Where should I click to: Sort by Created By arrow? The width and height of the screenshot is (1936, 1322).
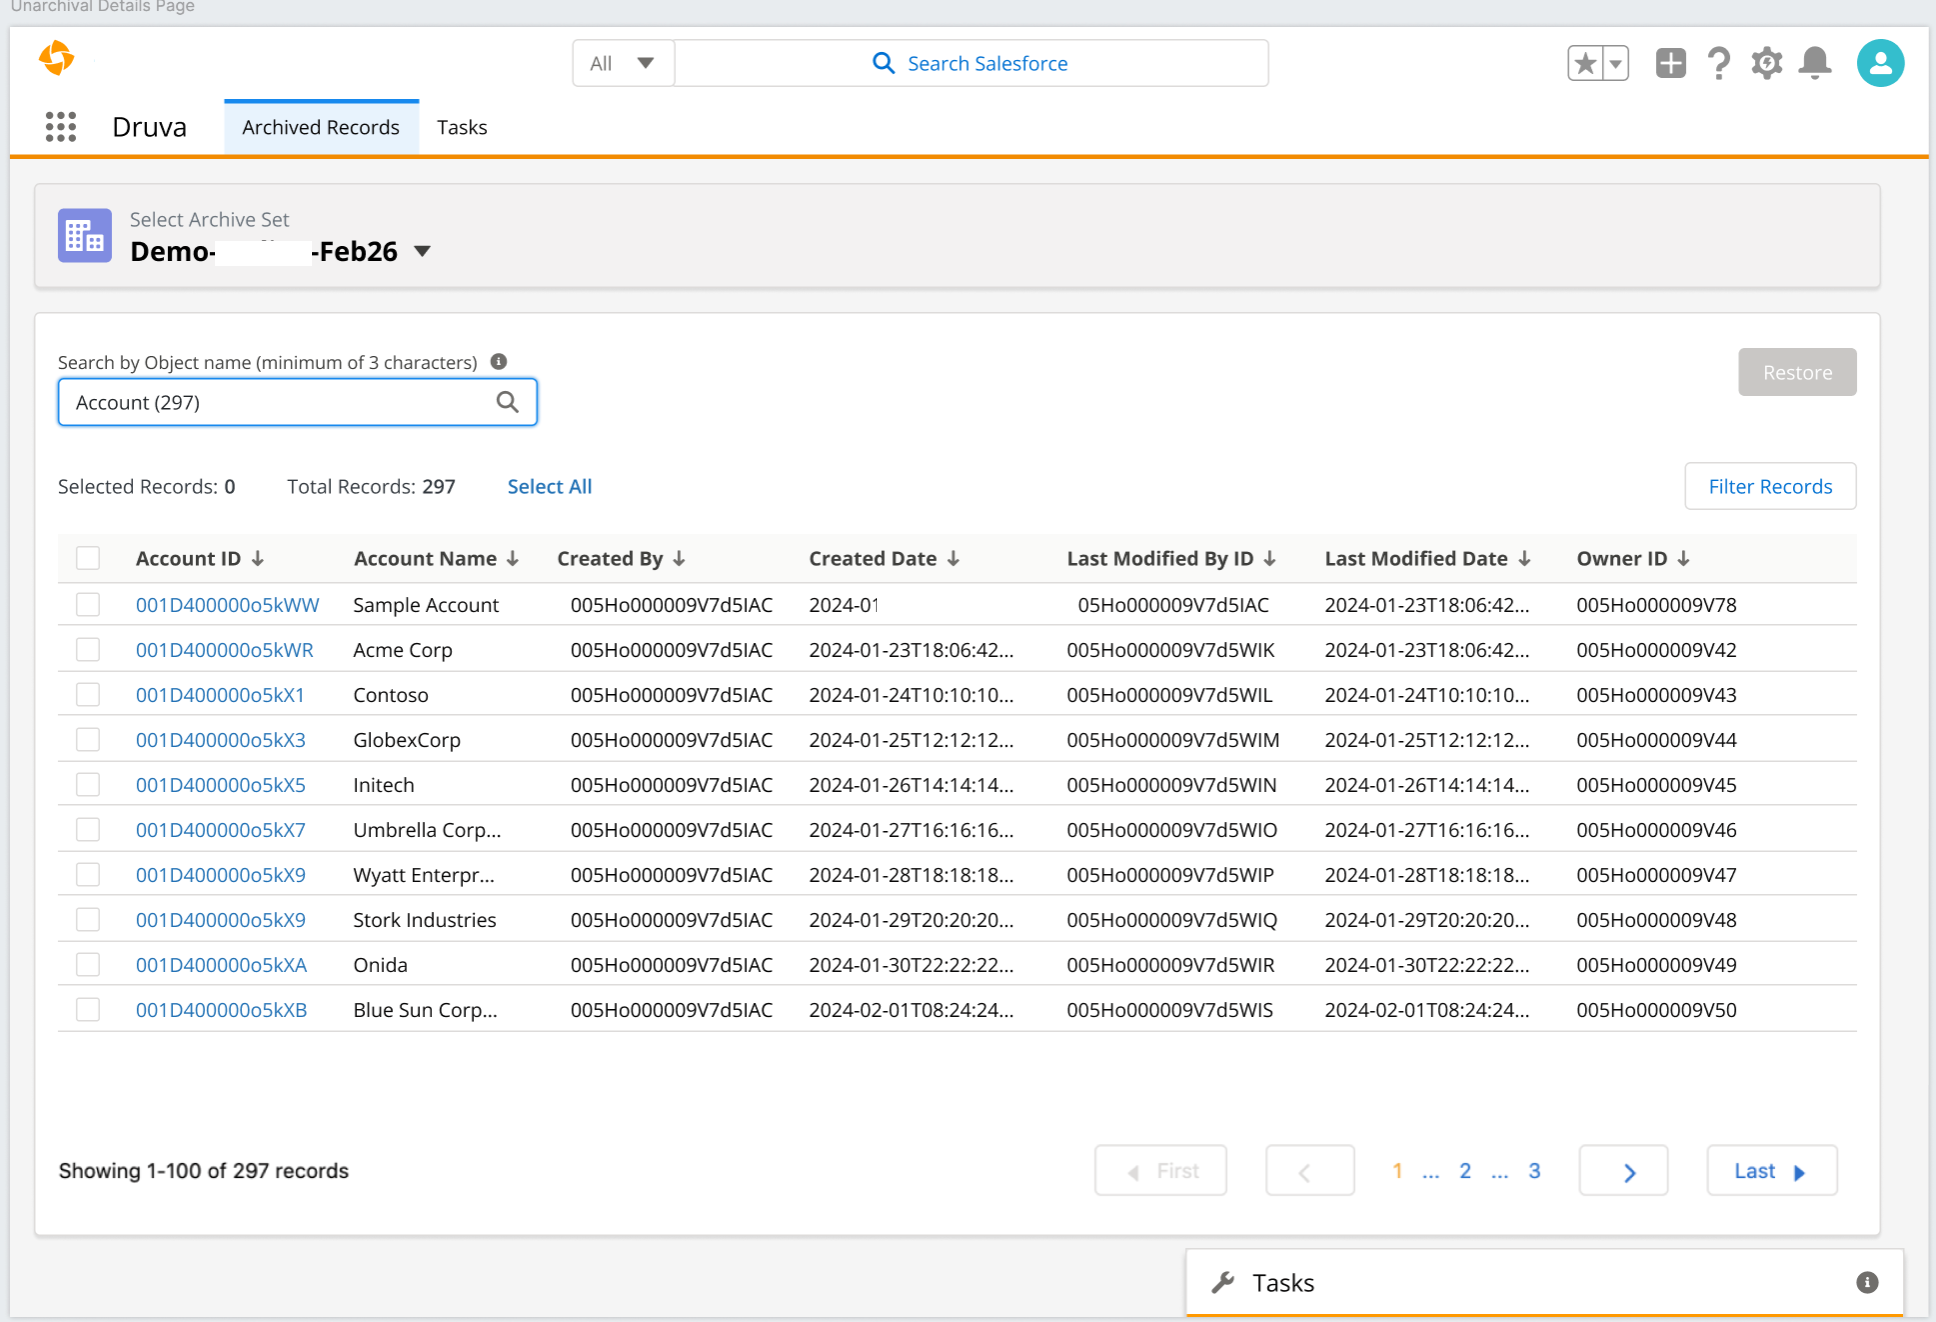point(679,558)
